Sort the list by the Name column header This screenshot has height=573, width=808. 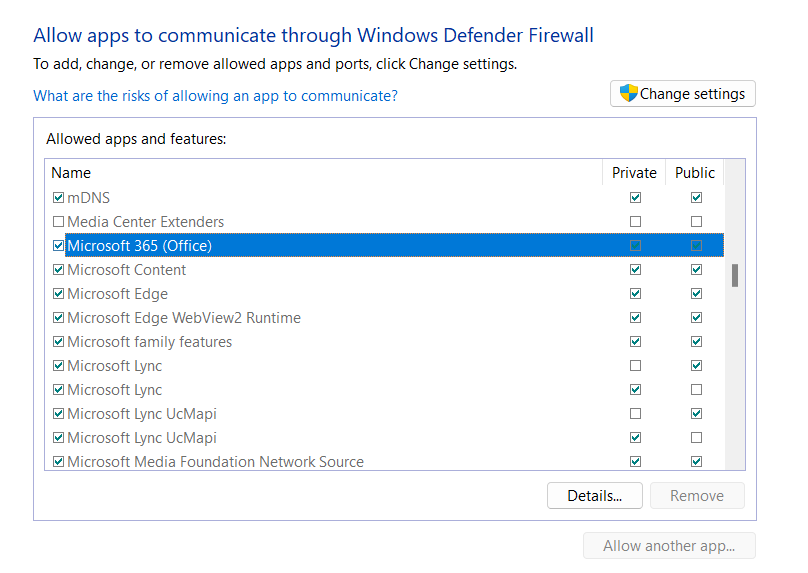click(x=71, y=173)
